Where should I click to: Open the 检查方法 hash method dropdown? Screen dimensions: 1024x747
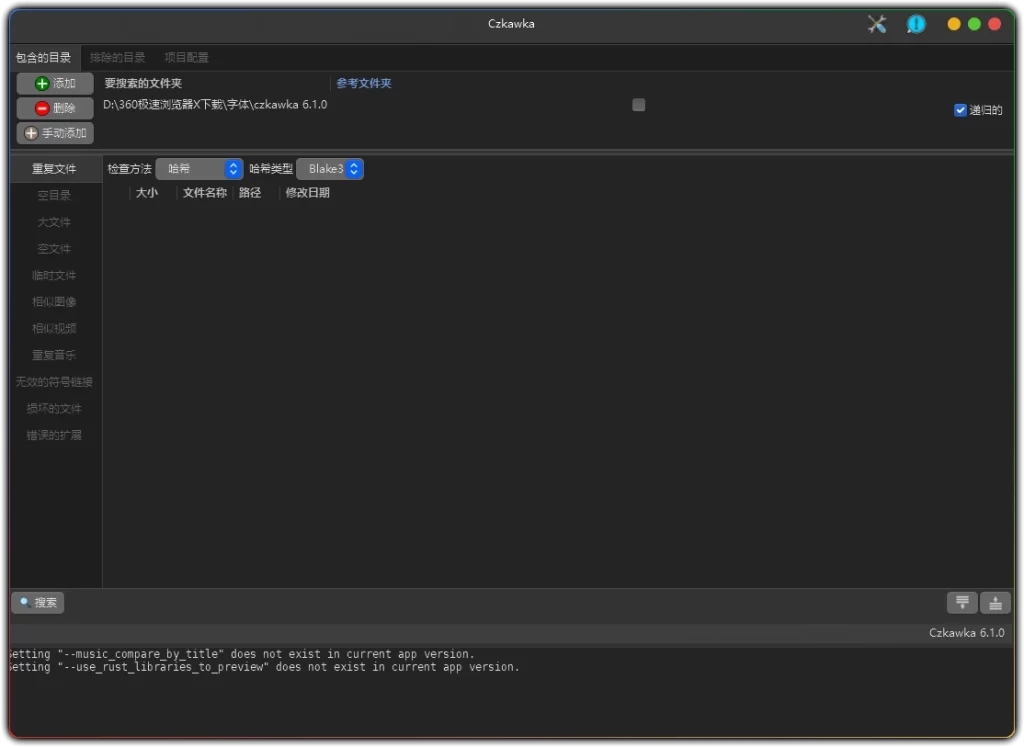click(199, 169)
